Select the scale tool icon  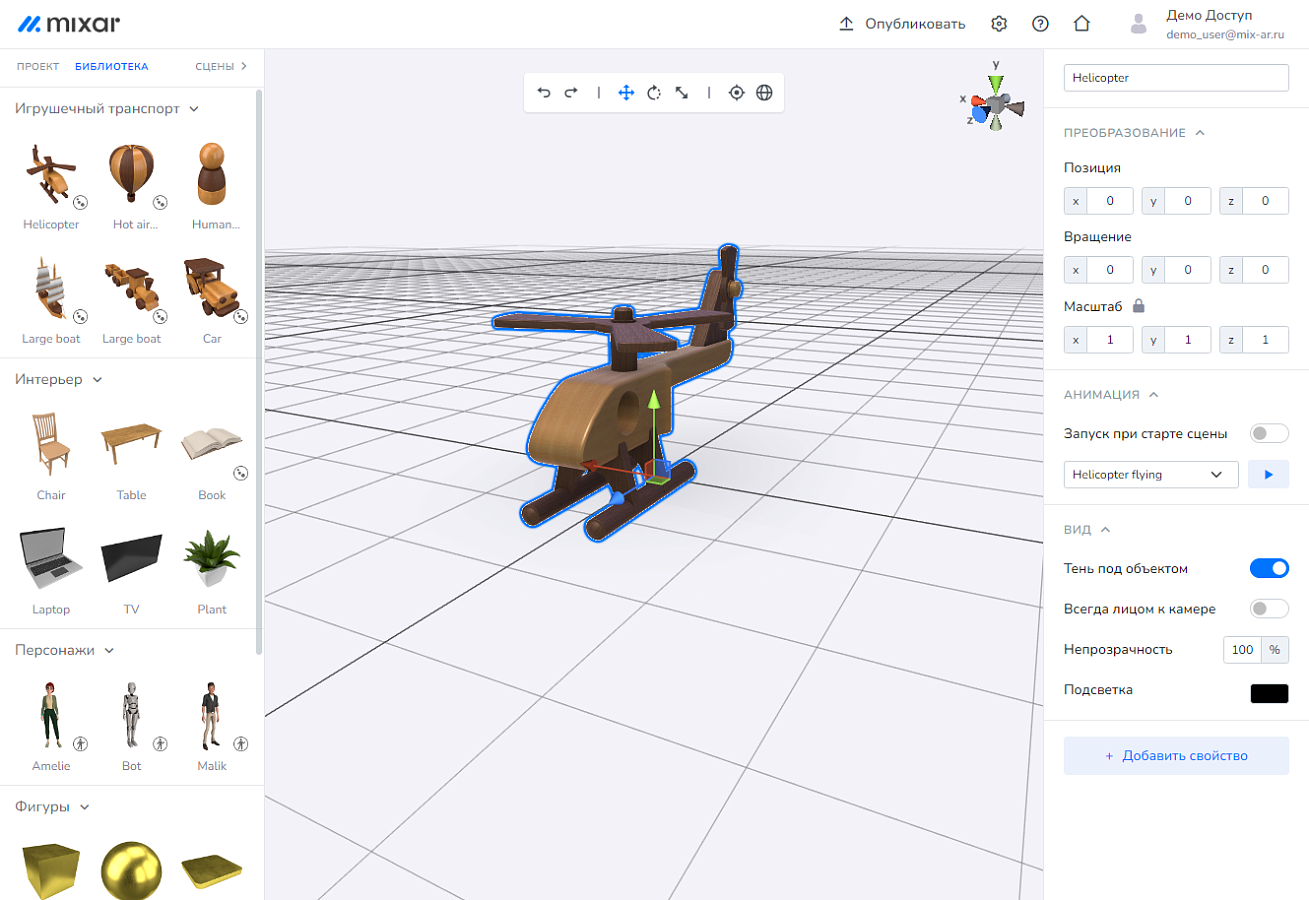(x=681, y=92)
